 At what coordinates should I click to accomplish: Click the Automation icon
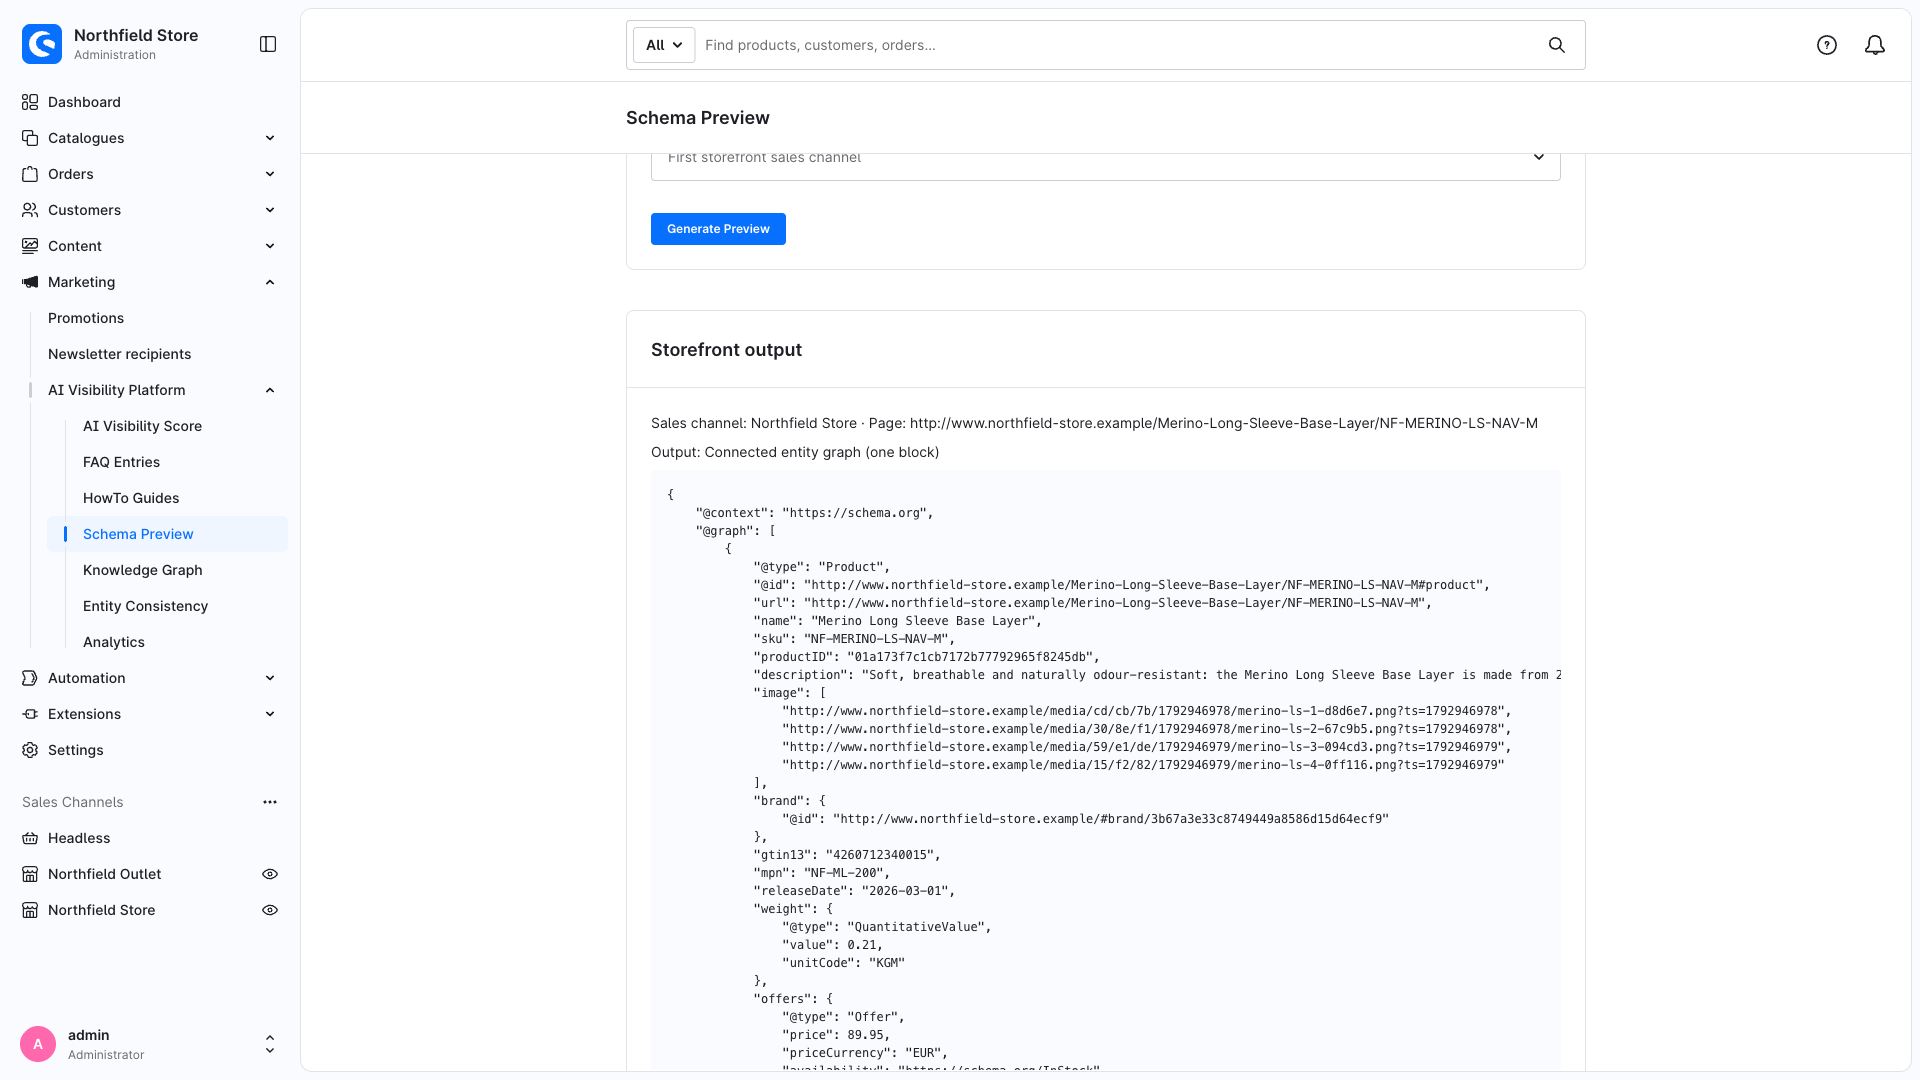click(x=30, y=678)
